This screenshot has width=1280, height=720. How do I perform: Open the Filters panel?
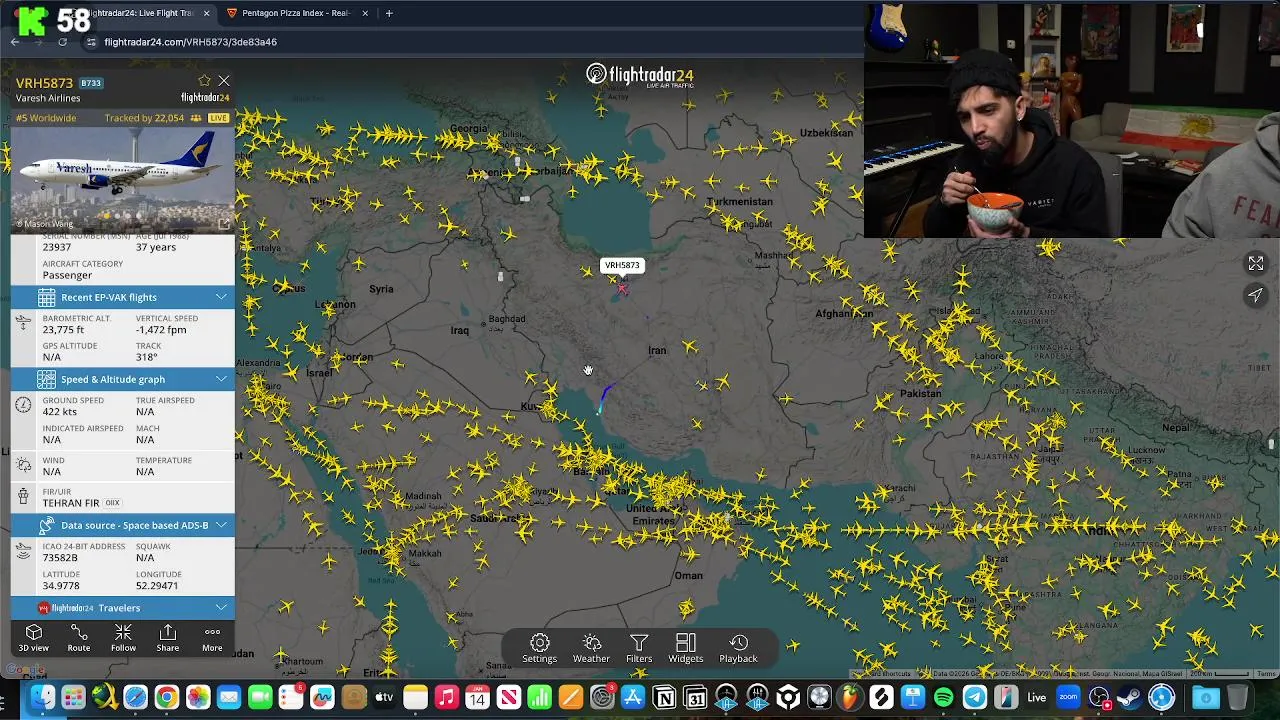(x=639, y=649)
